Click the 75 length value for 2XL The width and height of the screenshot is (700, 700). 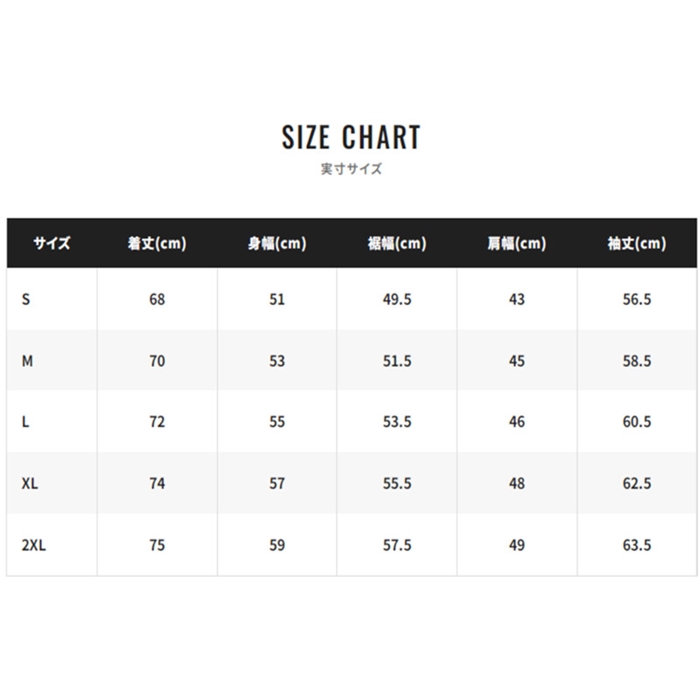(157, 545)
